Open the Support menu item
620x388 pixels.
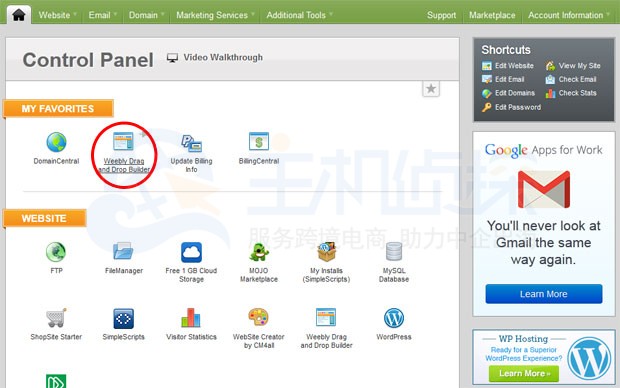pyautogui.click(x=441, y=15)
